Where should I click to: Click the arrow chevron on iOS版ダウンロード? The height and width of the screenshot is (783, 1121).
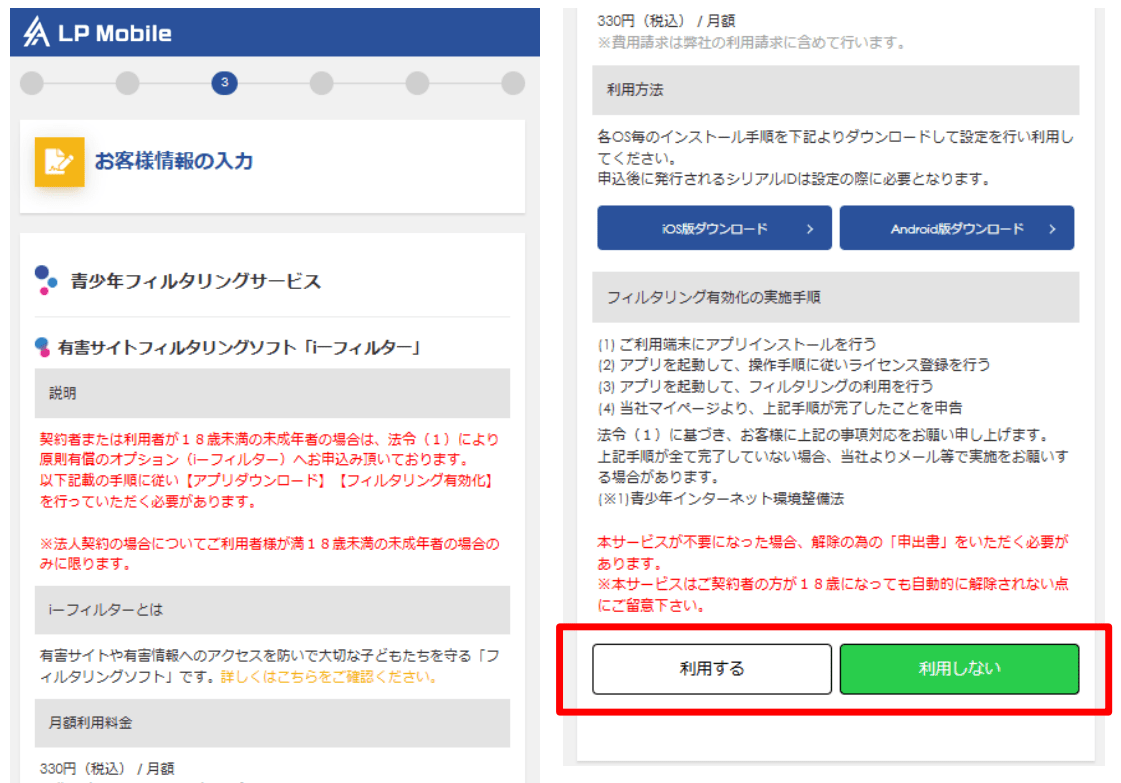[x=810, y=229]
